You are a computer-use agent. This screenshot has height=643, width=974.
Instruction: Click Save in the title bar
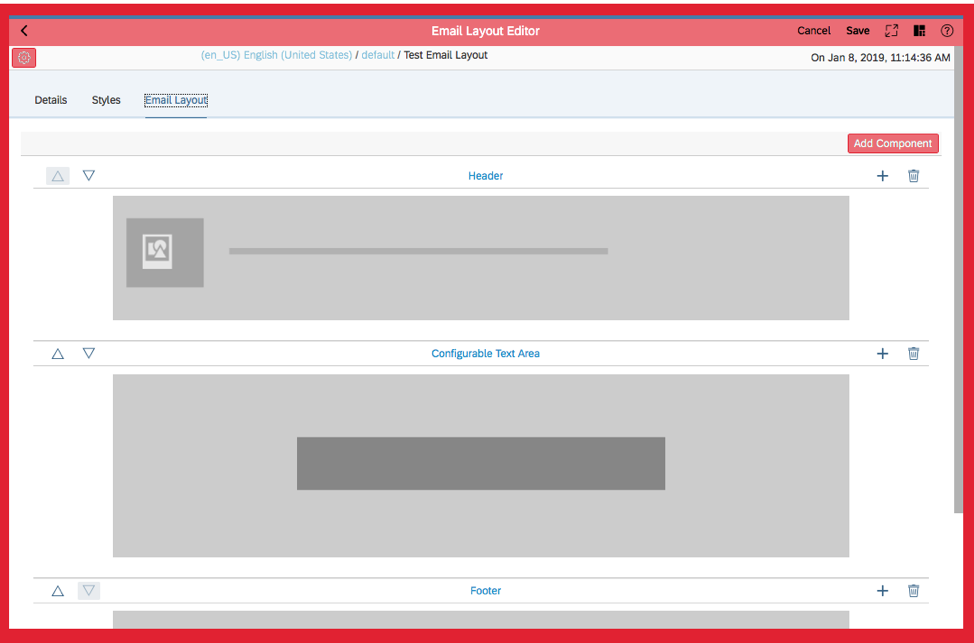[x=857, y=31]
